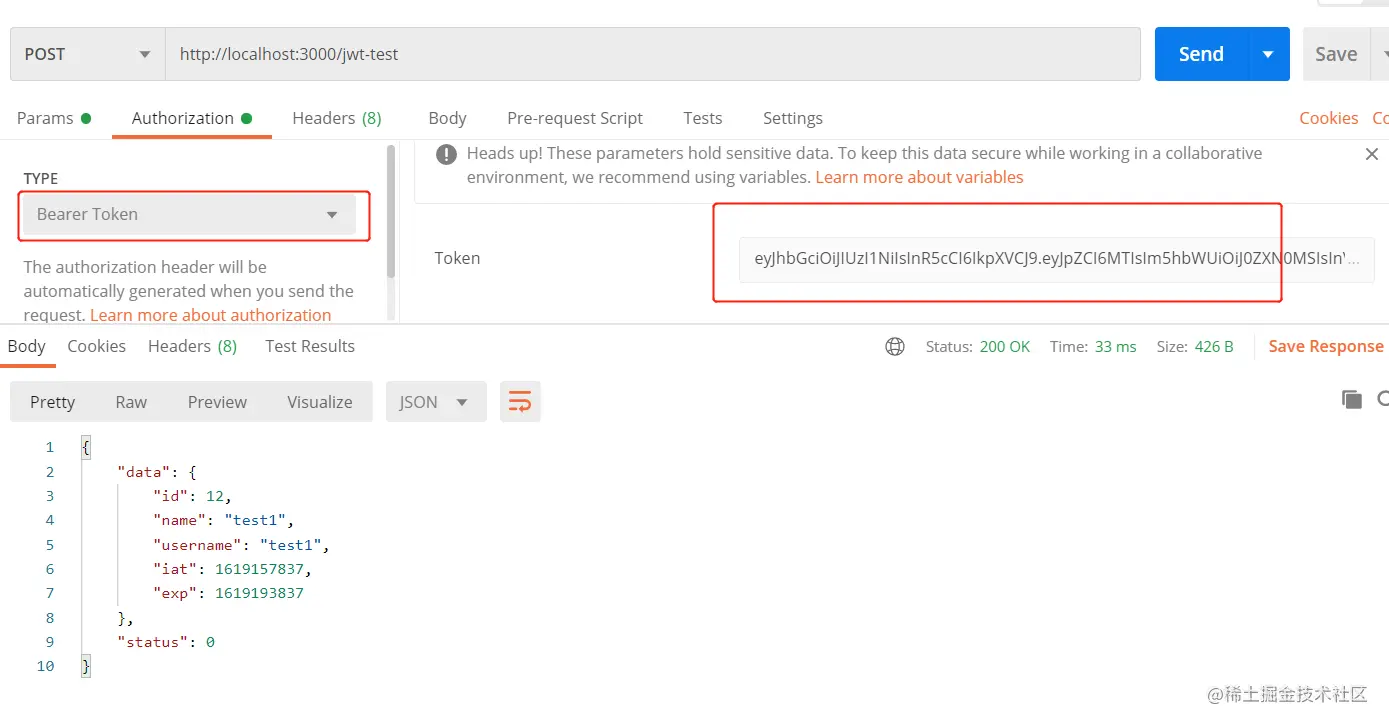The image size is (1389, 726).
Task: Click the "name": "test1" line
Action: click(x=223, y=520)
